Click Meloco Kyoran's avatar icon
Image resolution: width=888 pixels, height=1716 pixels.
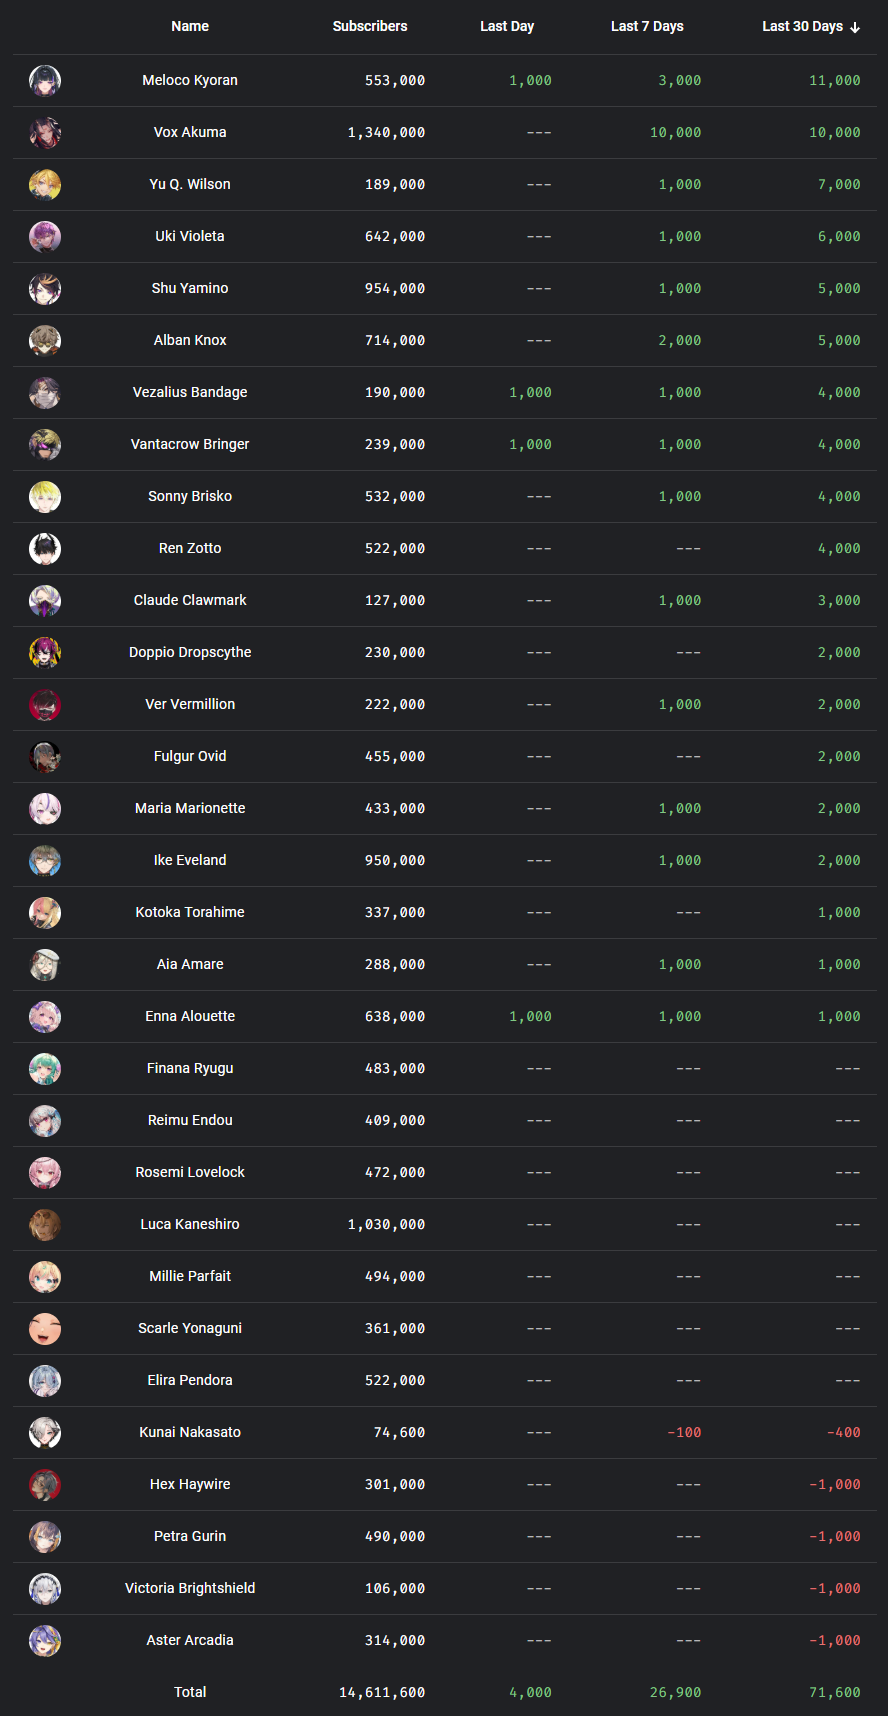tap(45, 81)
